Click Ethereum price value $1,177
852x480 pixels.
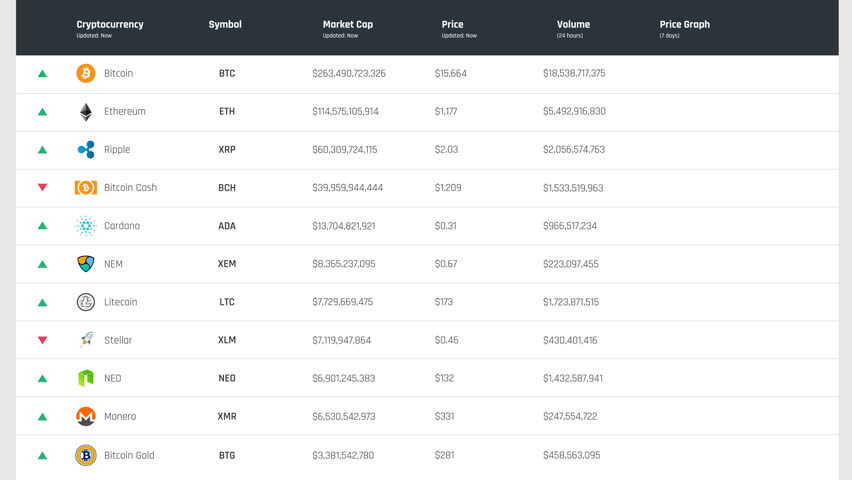(x=446, y=111)
